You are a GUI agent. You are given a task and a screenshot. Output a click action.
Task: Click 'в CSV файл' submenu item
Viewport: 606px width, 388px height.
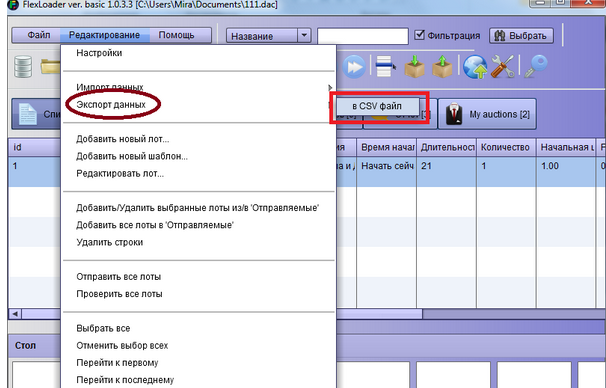point(377,106)
